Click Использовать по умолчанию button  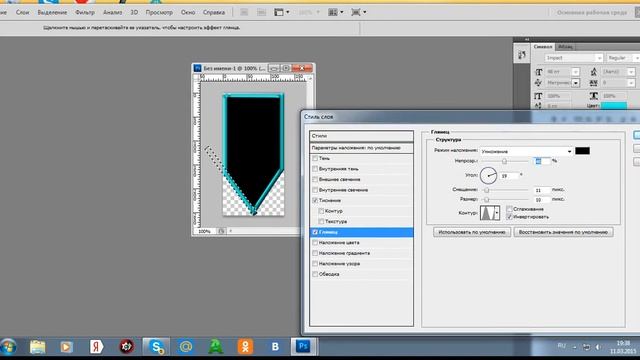pos(472,232)
